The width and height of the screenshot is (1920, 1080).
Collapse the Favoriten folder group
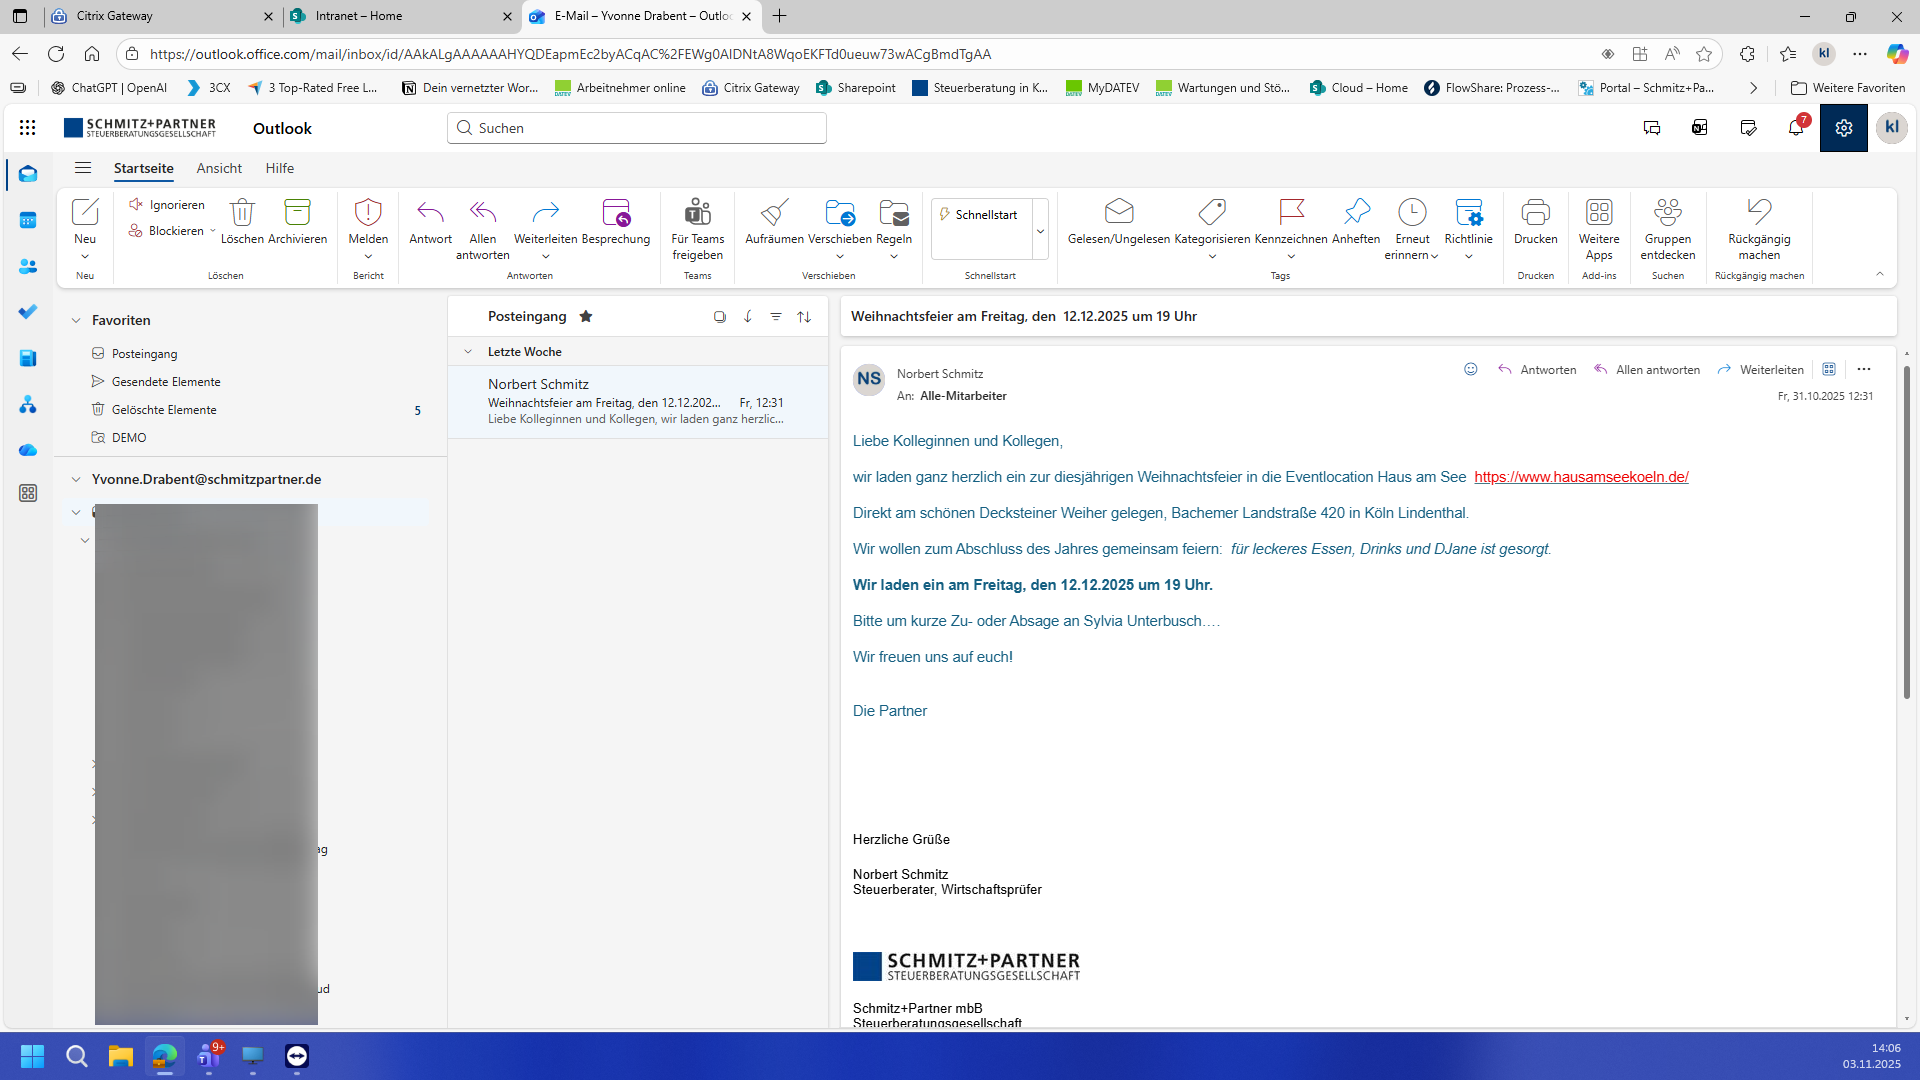coord(76,320)
